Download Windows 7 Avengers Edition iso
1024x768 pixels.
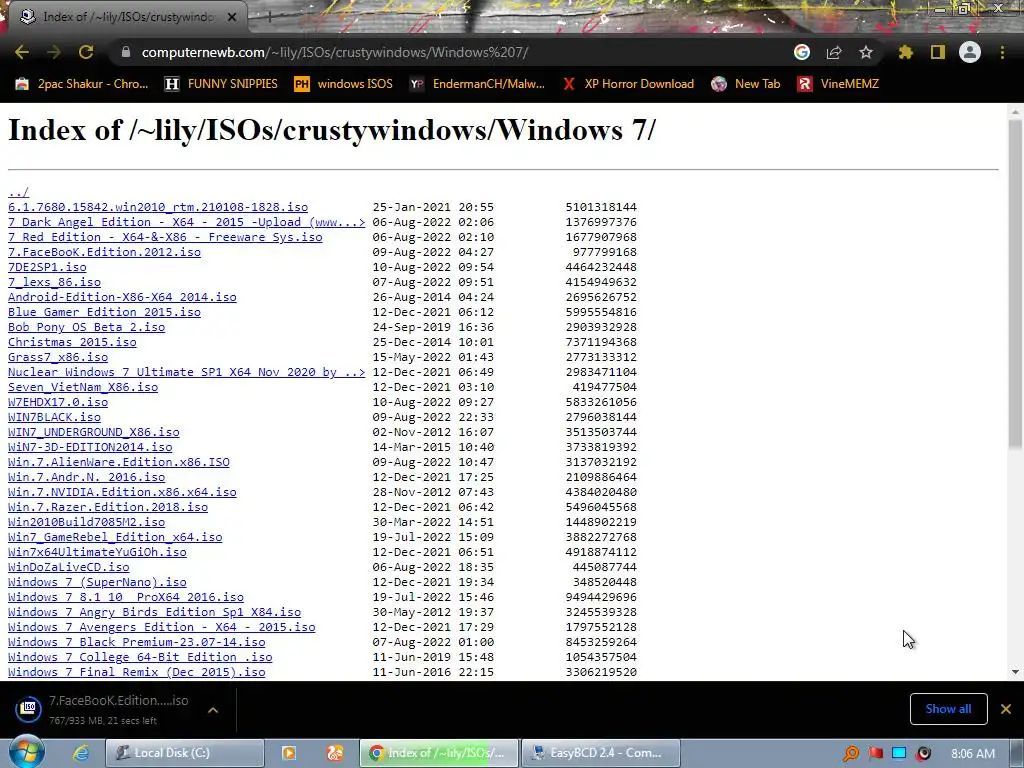click(x=161, y=628)
